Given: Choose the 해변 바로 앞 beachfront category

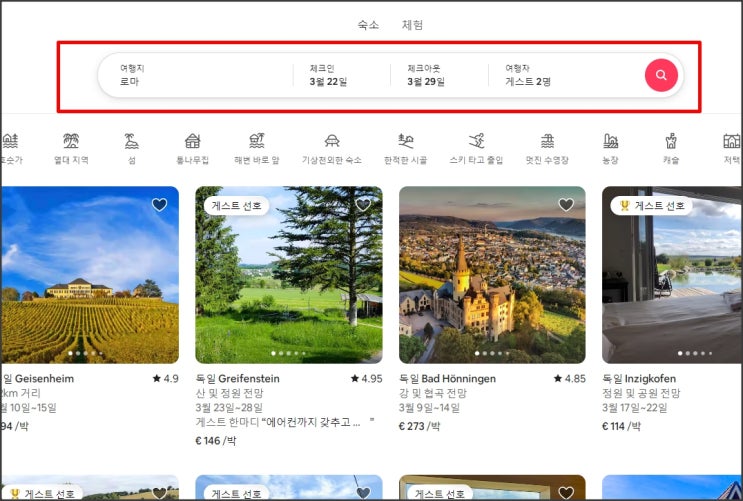Looking at the screenshot, I should click(x=257, y=148).
